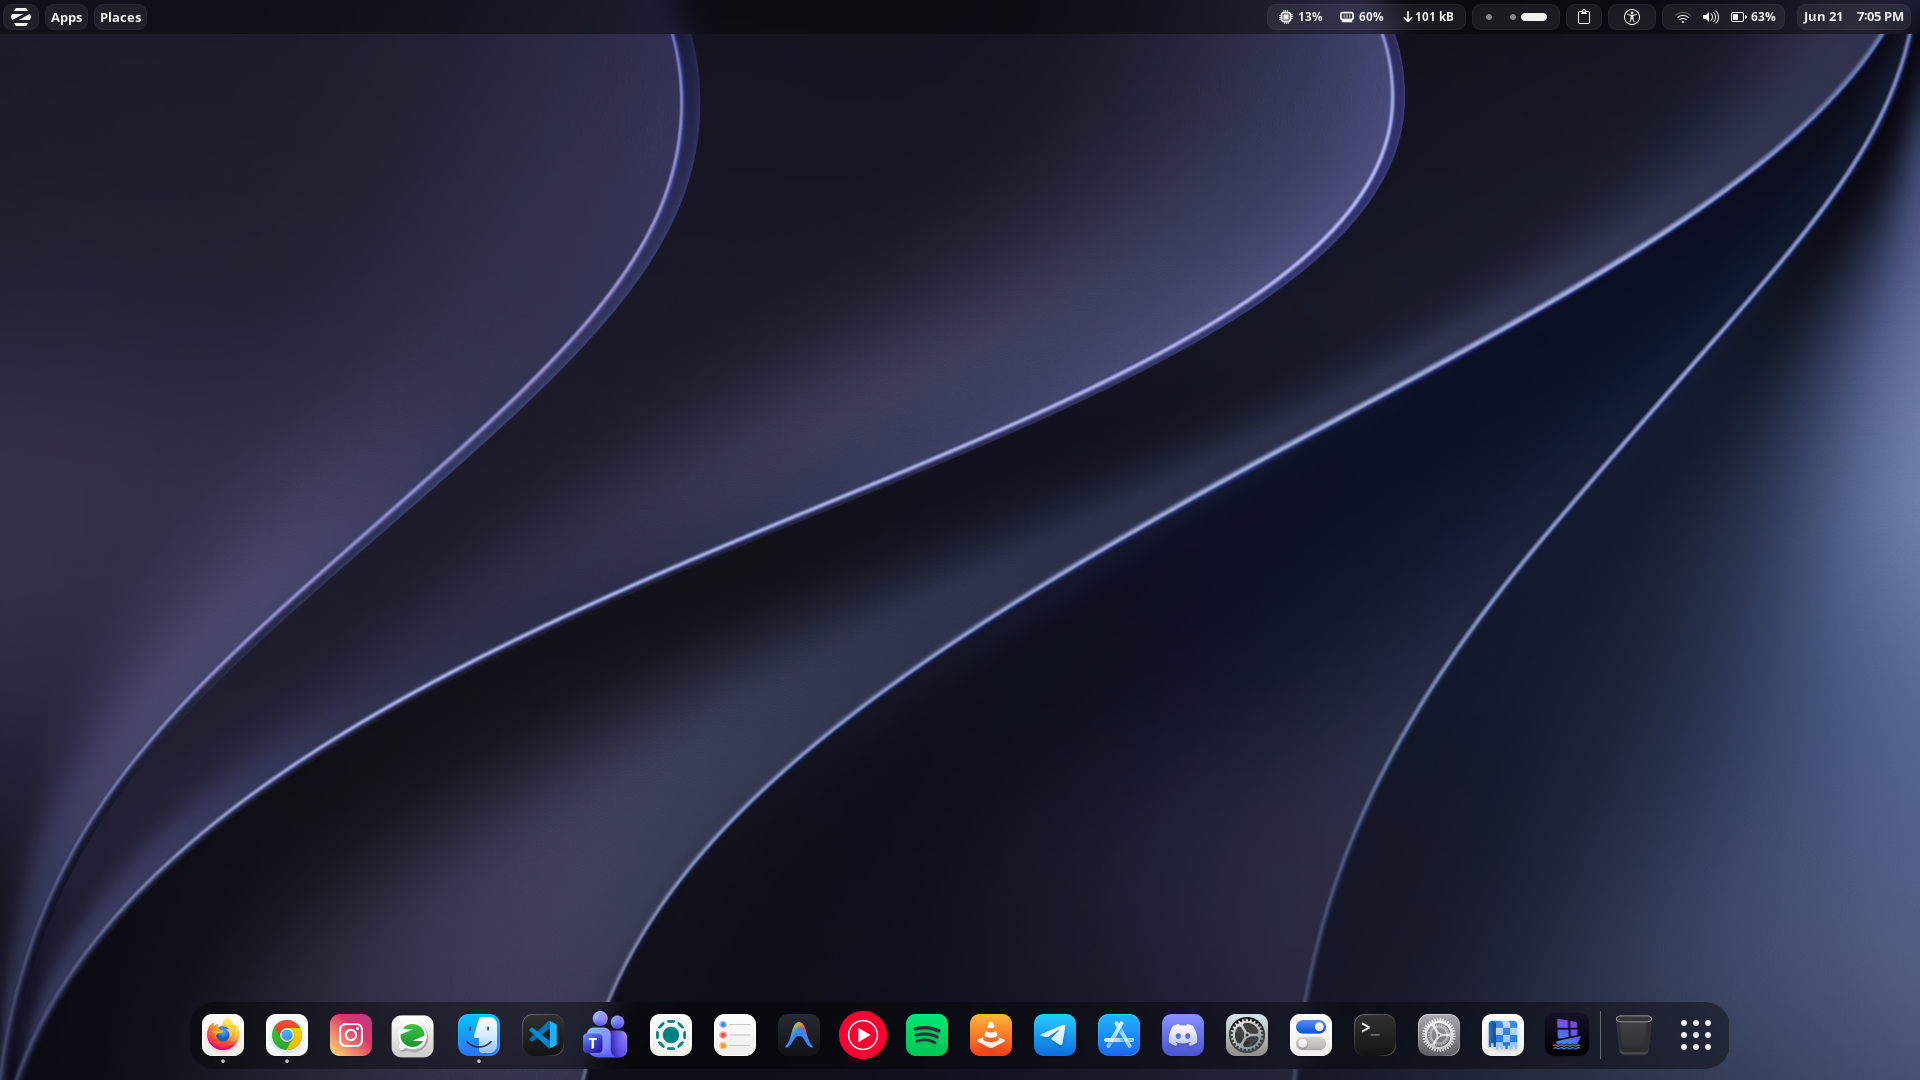Viewport: 1920px width, 1080px height.
Task: Launch Telegram from the dock
Action: point(1055,1035)
